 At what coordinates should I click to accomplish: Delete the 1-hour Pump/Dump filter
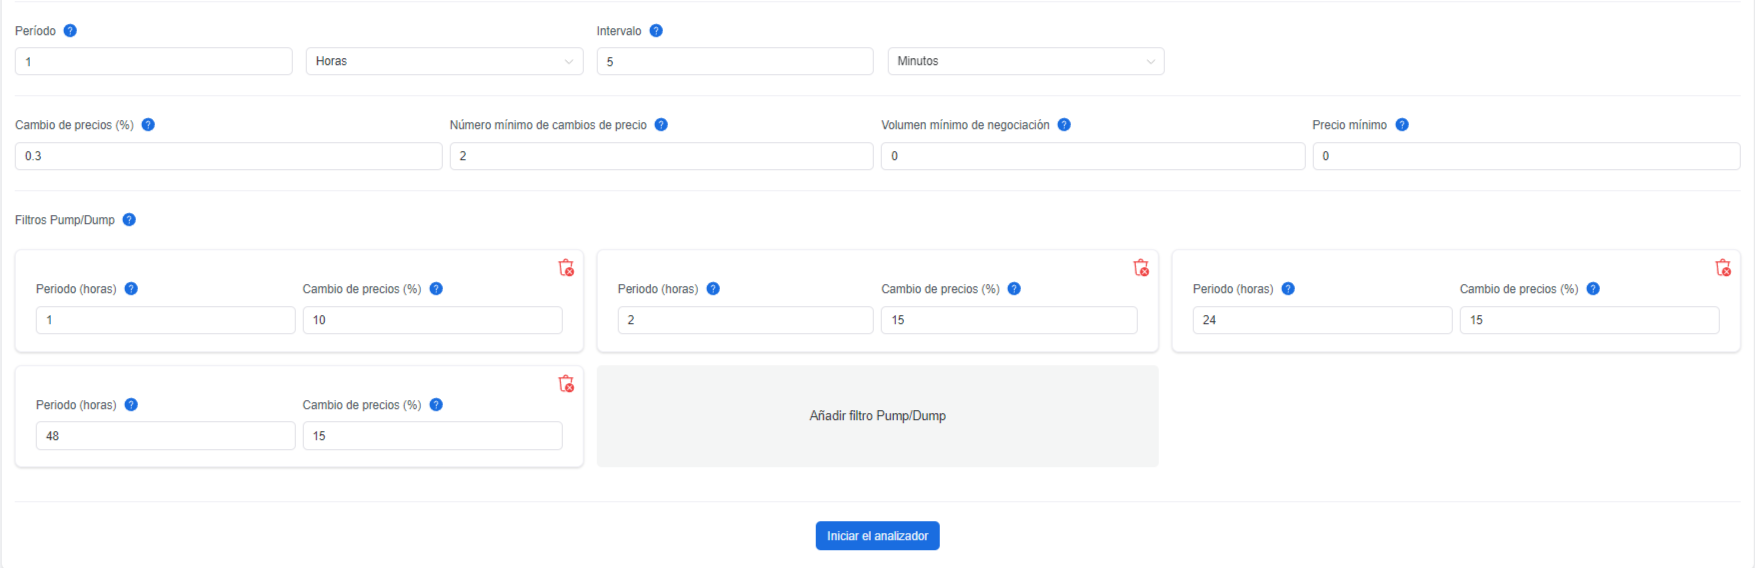566,268
